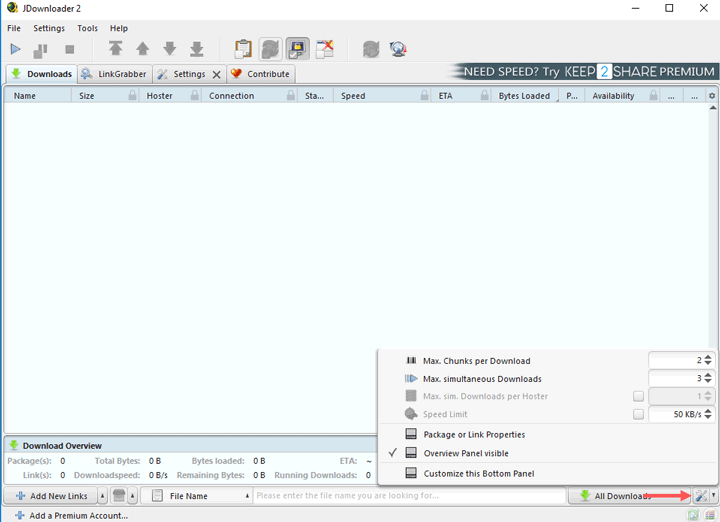Move selection to top arrow icon
This screenshot has height=522, width=720.
pos(116,48)
